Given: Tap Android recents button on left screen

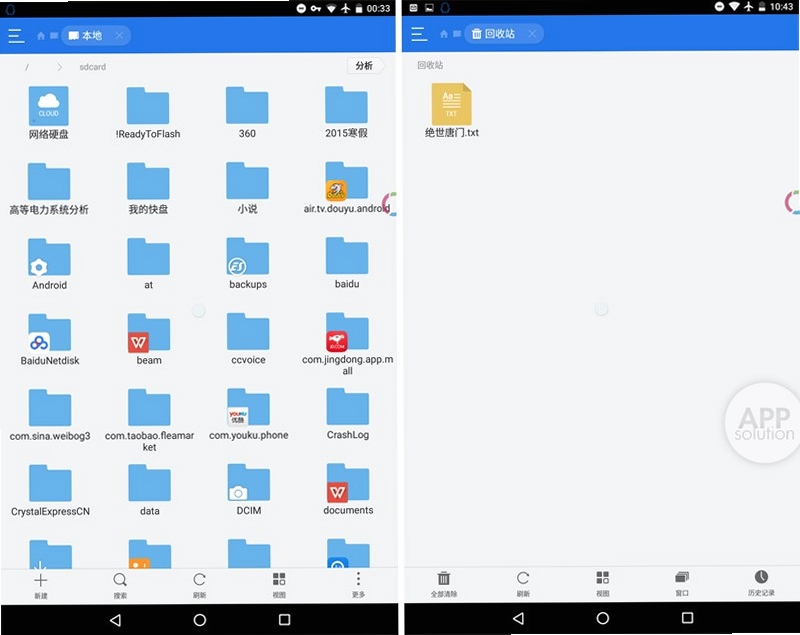Looking at the screenshot, I should click(x=284, y=619).
